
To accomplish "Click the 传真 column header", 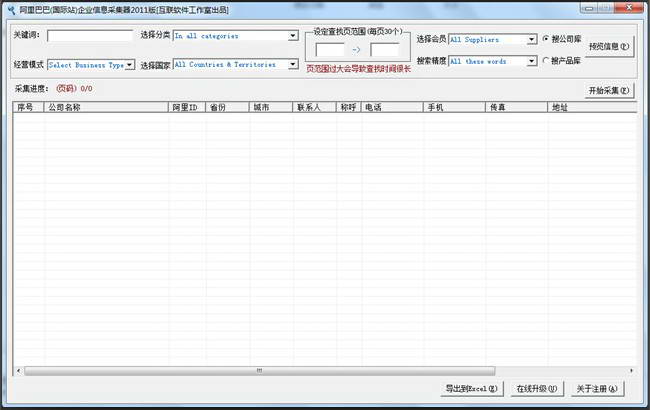I will [517, 107].
